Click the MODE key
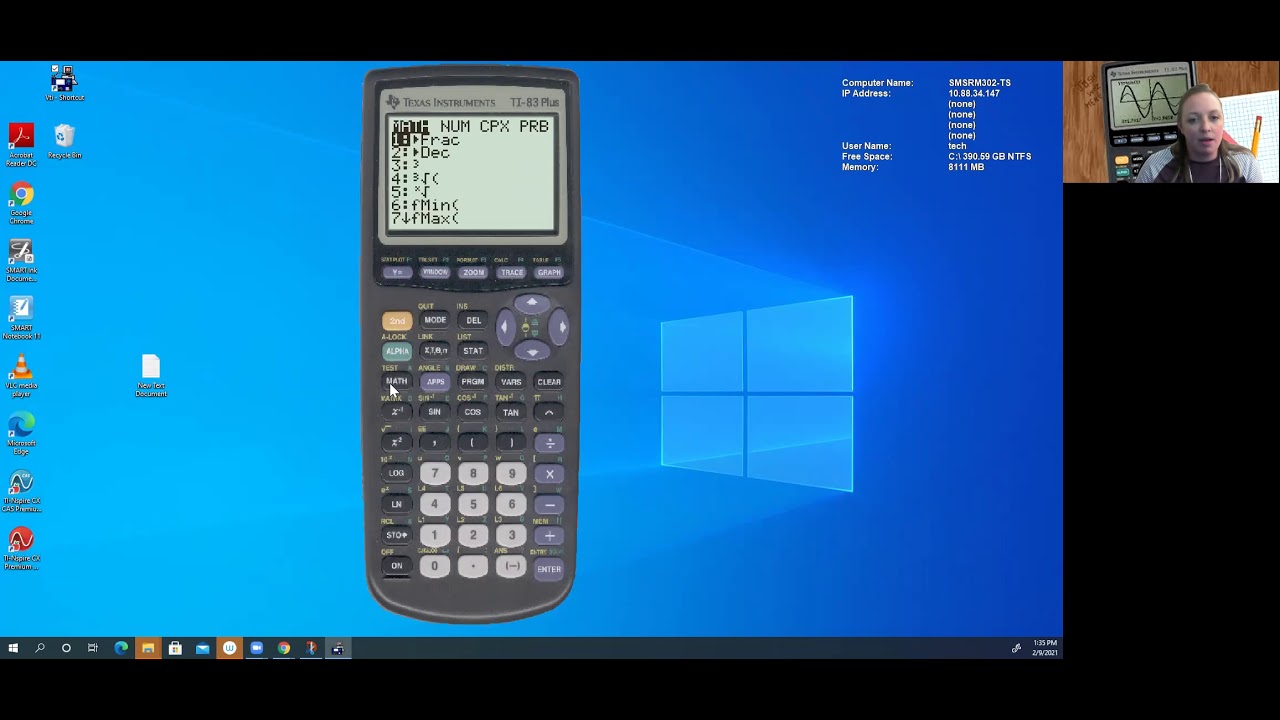This screenshot has width=1280, height=720. [435, 320]
